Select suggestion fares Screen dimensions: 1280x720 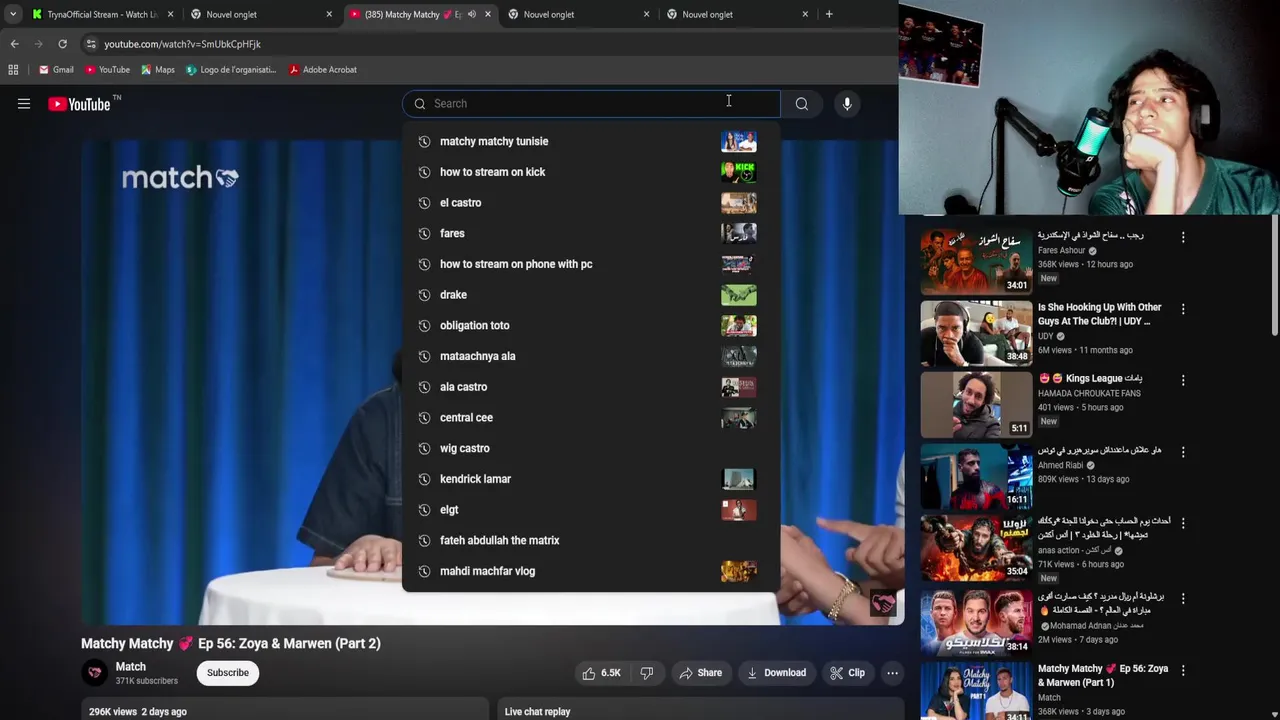coord(591,234)
